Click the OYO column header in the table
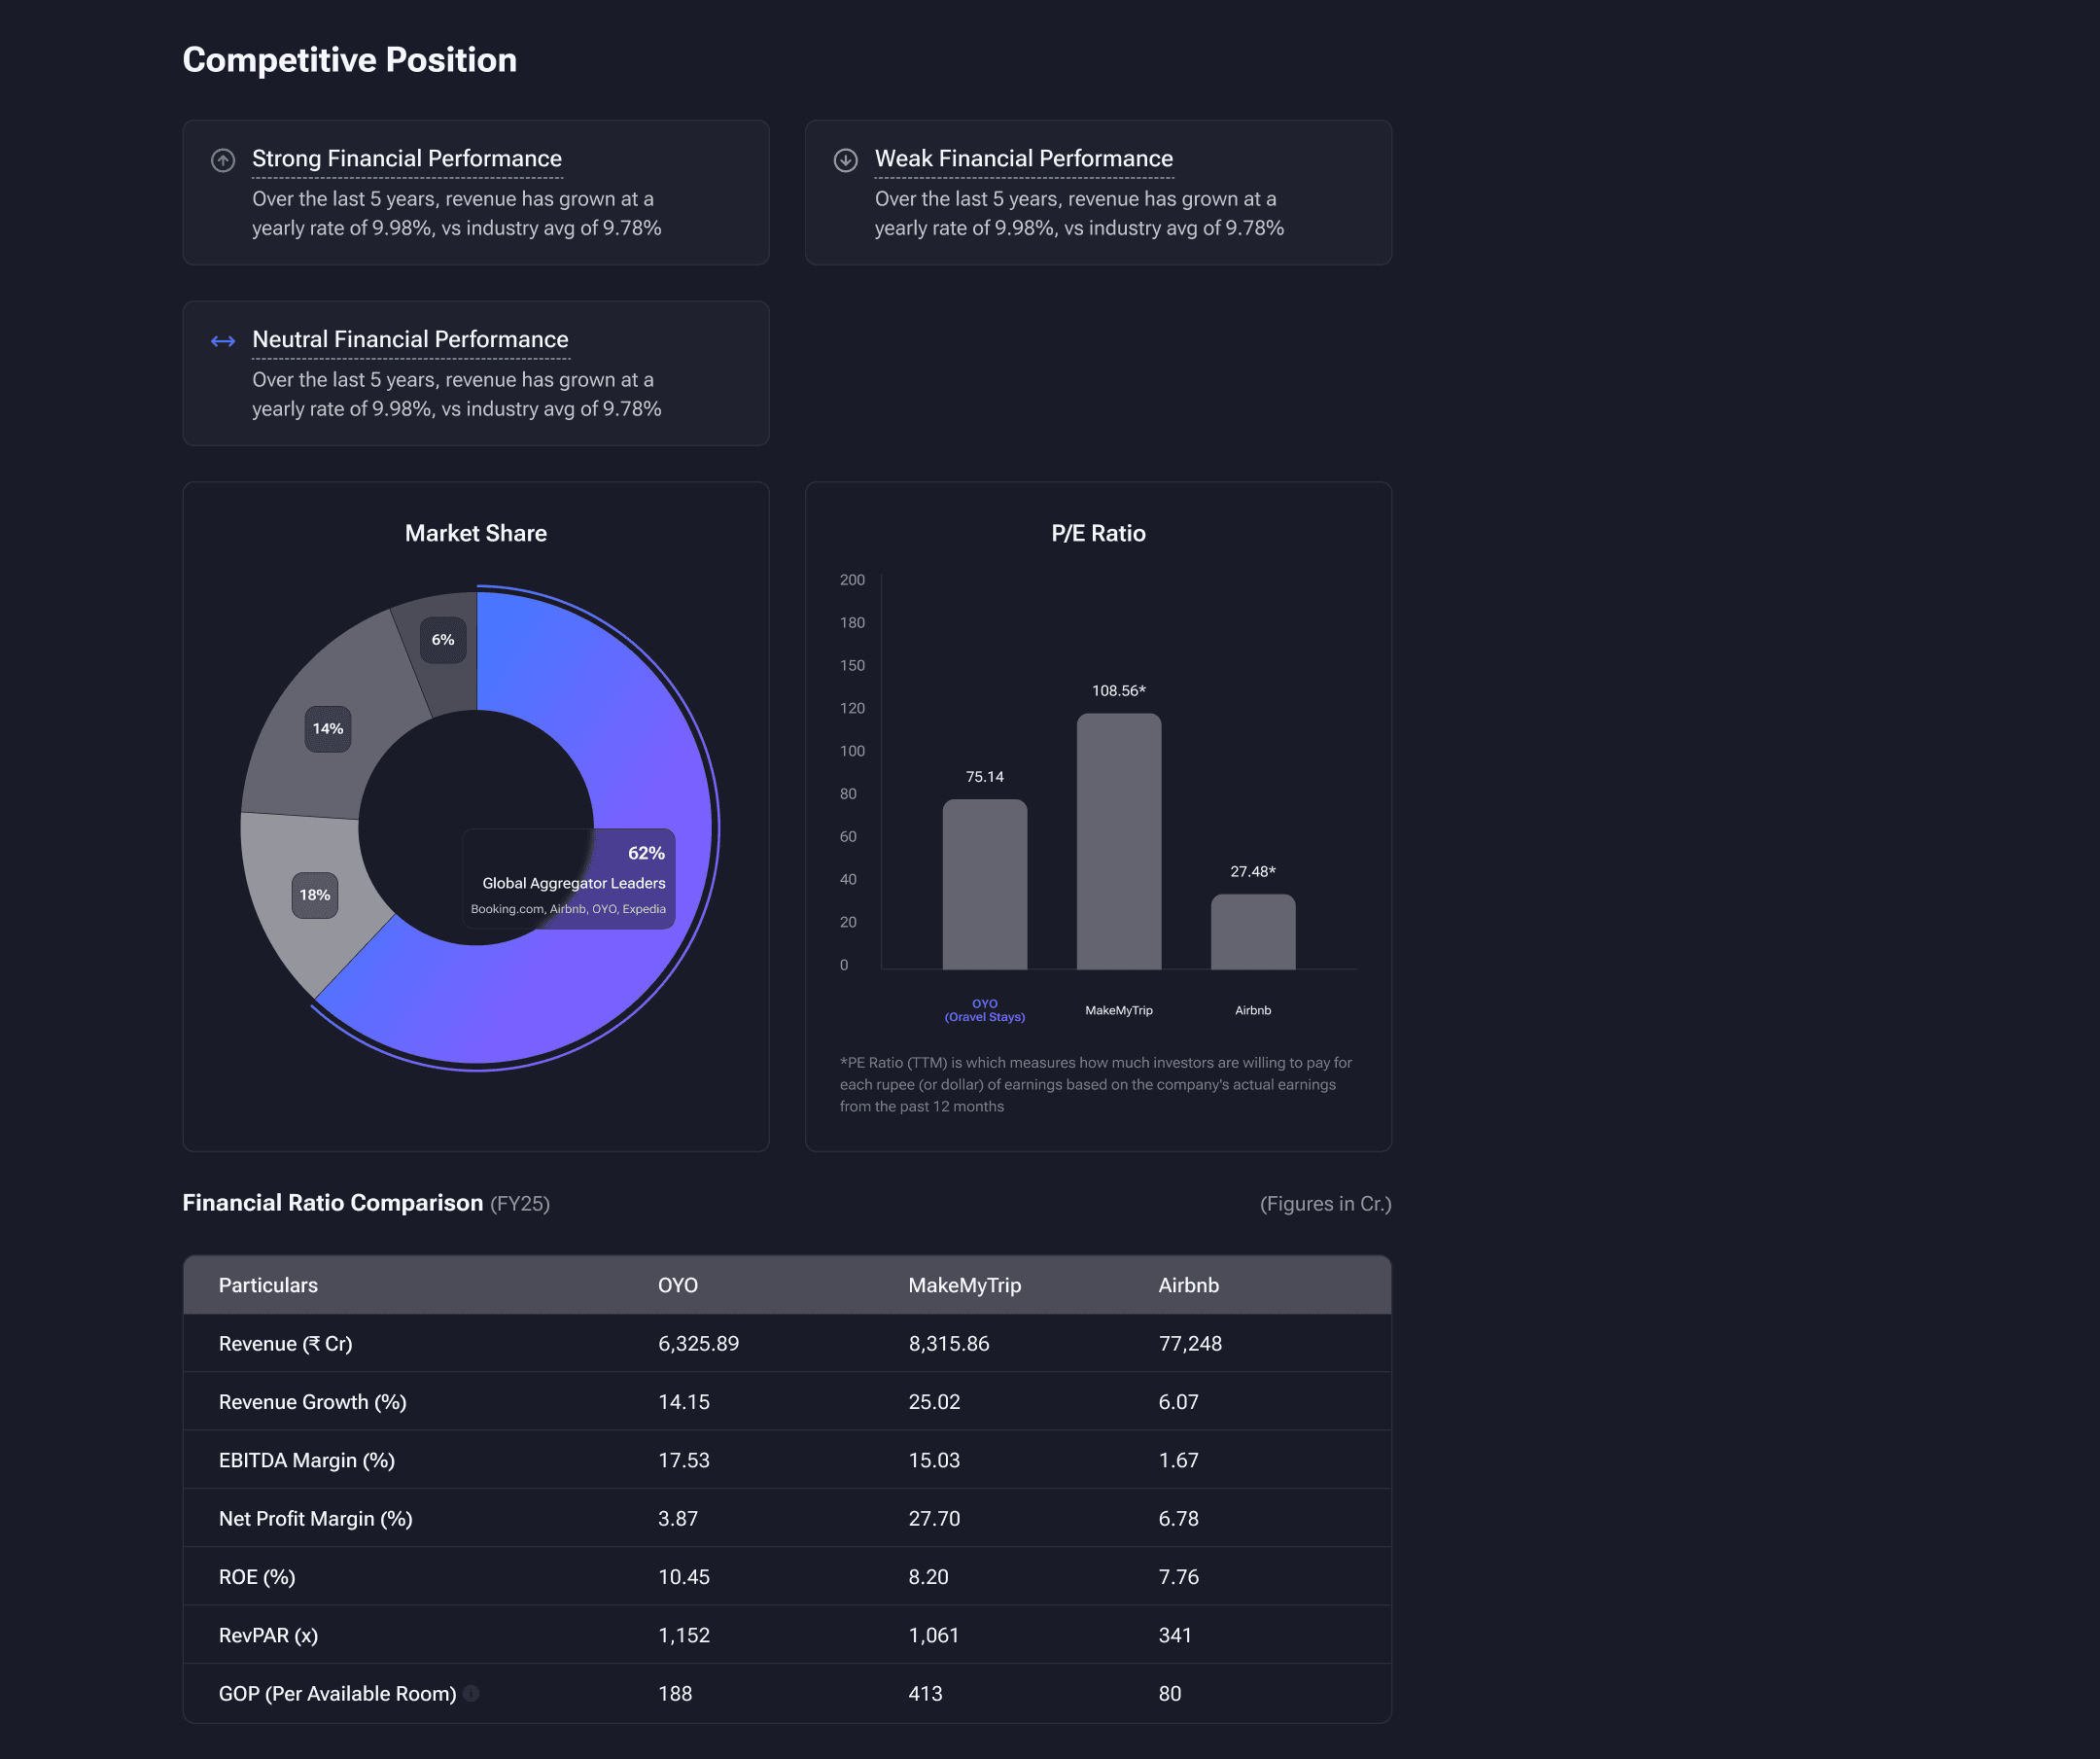The height and width of the screenshot is (1759, 2100). (678, 1285)
